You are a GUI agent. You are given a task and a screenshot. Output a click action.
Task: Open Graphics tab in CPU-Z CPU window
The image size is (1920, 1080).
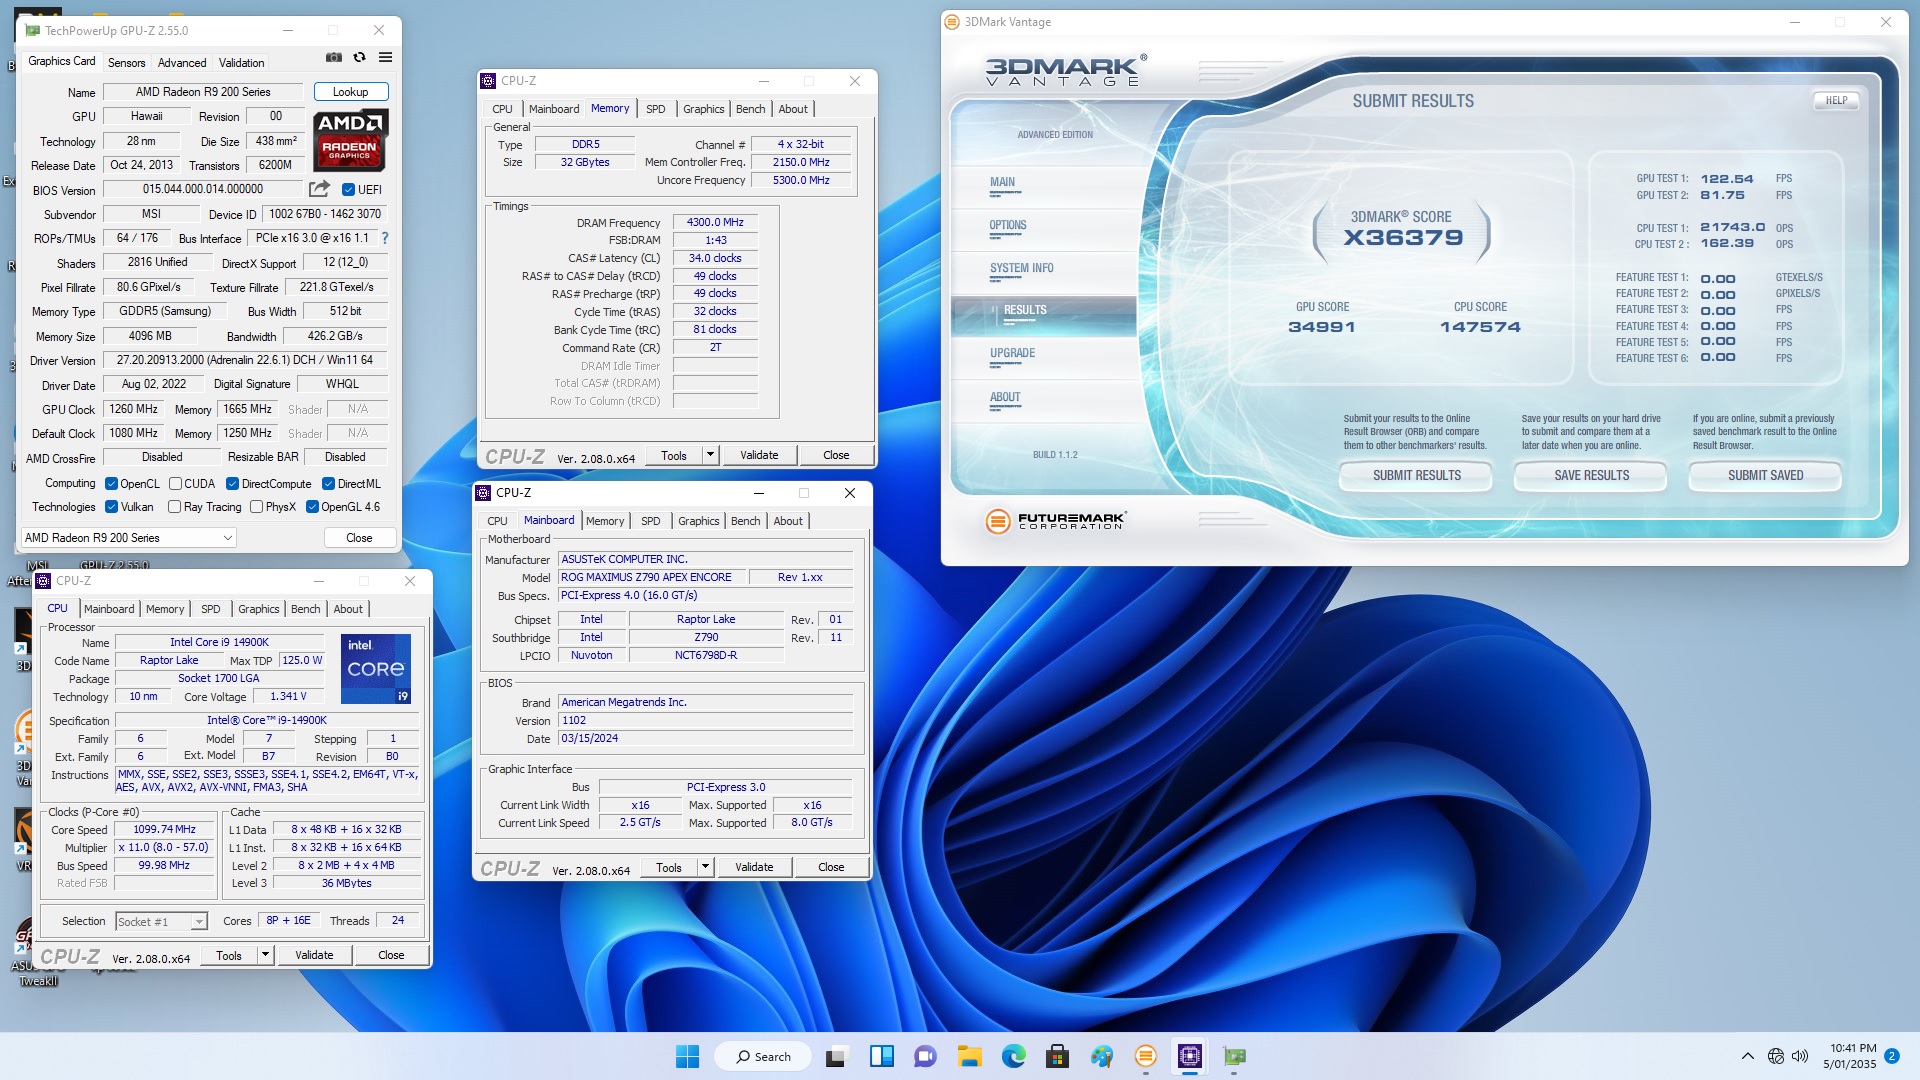259,609
